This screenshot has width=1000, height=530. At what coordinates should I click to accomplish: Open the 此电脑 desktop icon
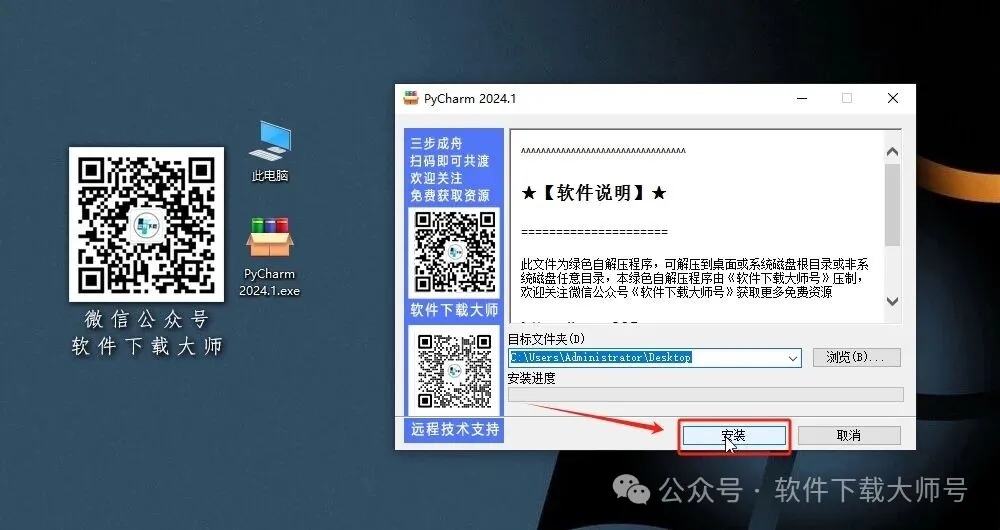(x=270, y=152)
